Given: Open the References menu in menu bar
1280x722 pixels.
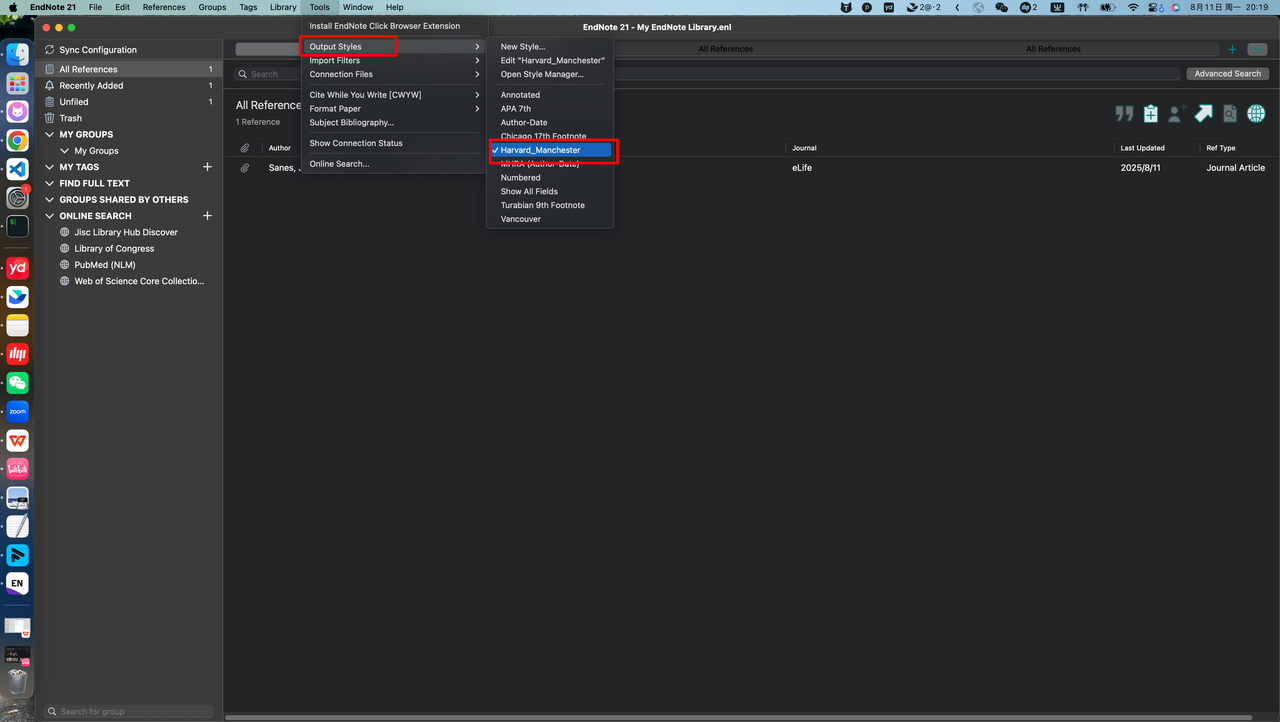Looking at the screenshot, I should pyautogui.click(x=164, y=7).
